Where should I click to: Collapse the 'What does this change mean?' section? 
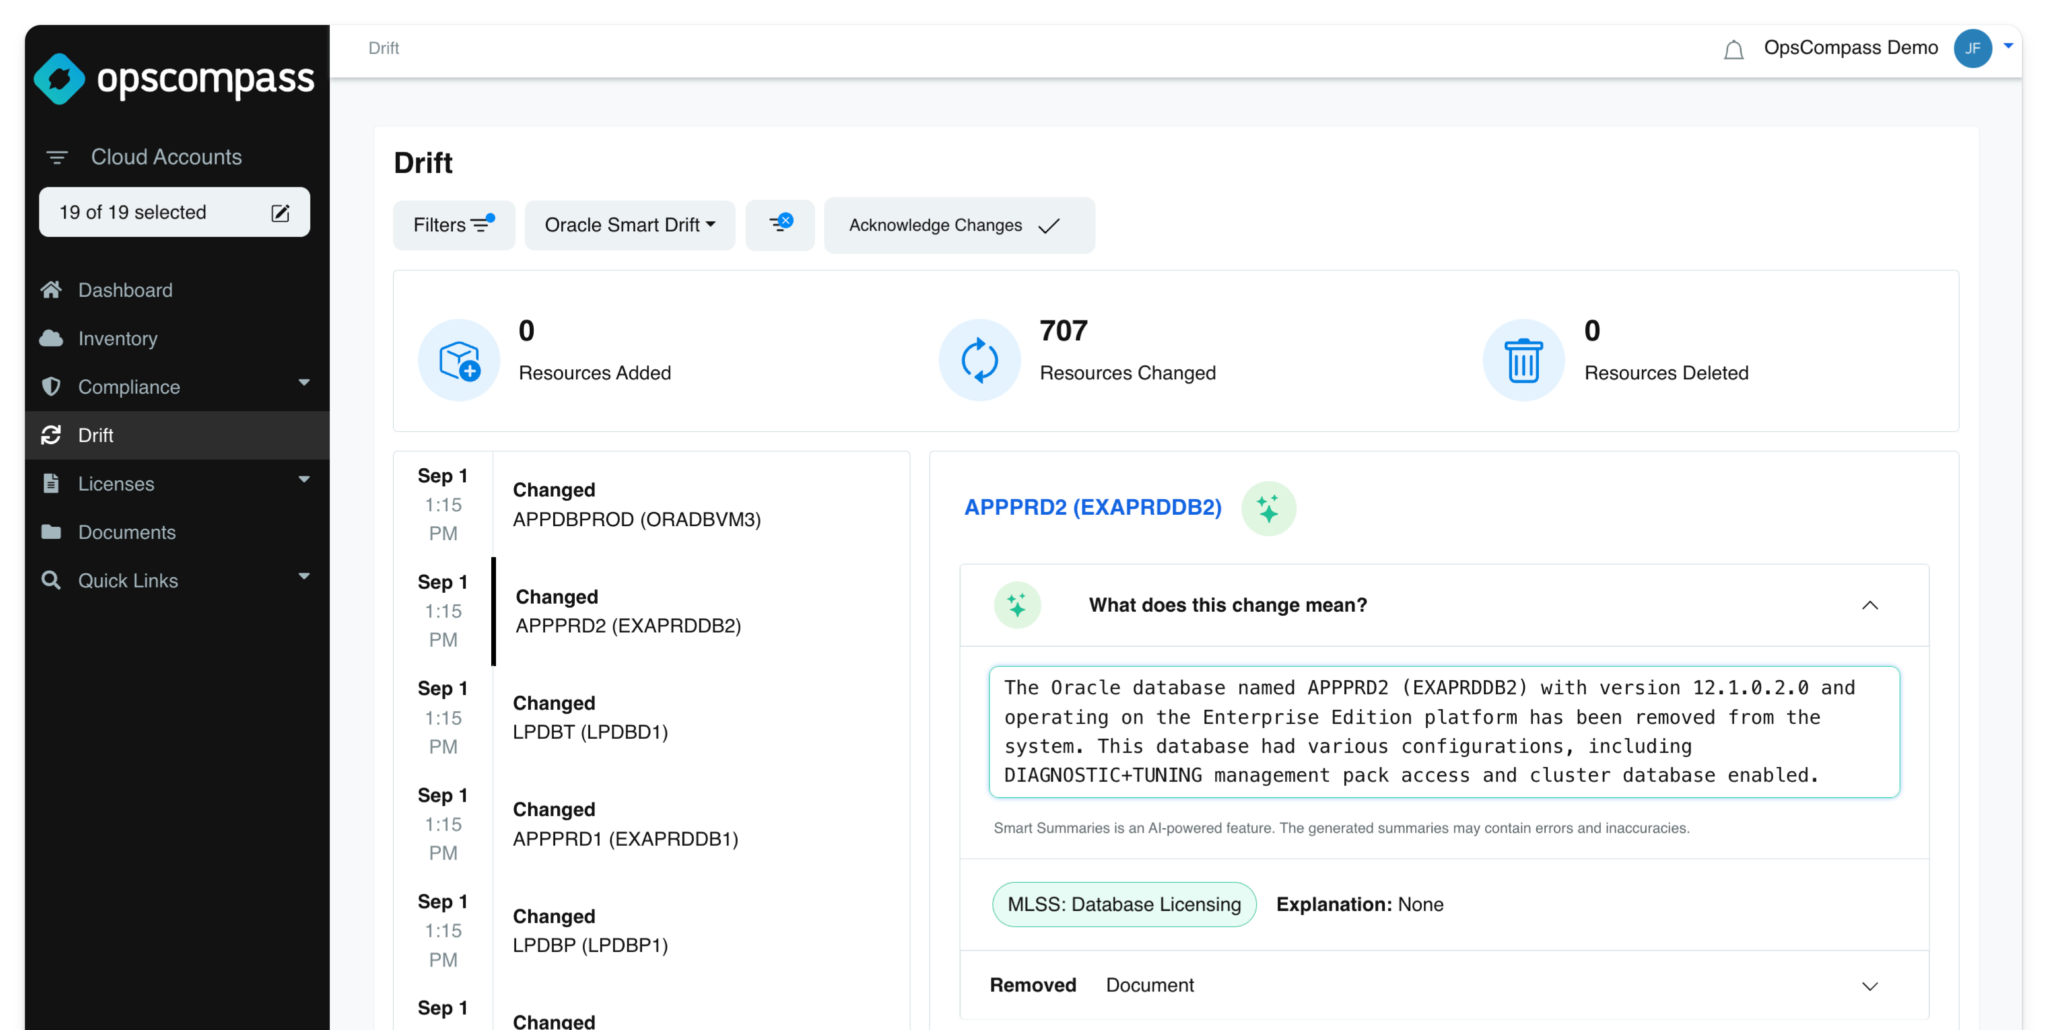(1870, 605)
